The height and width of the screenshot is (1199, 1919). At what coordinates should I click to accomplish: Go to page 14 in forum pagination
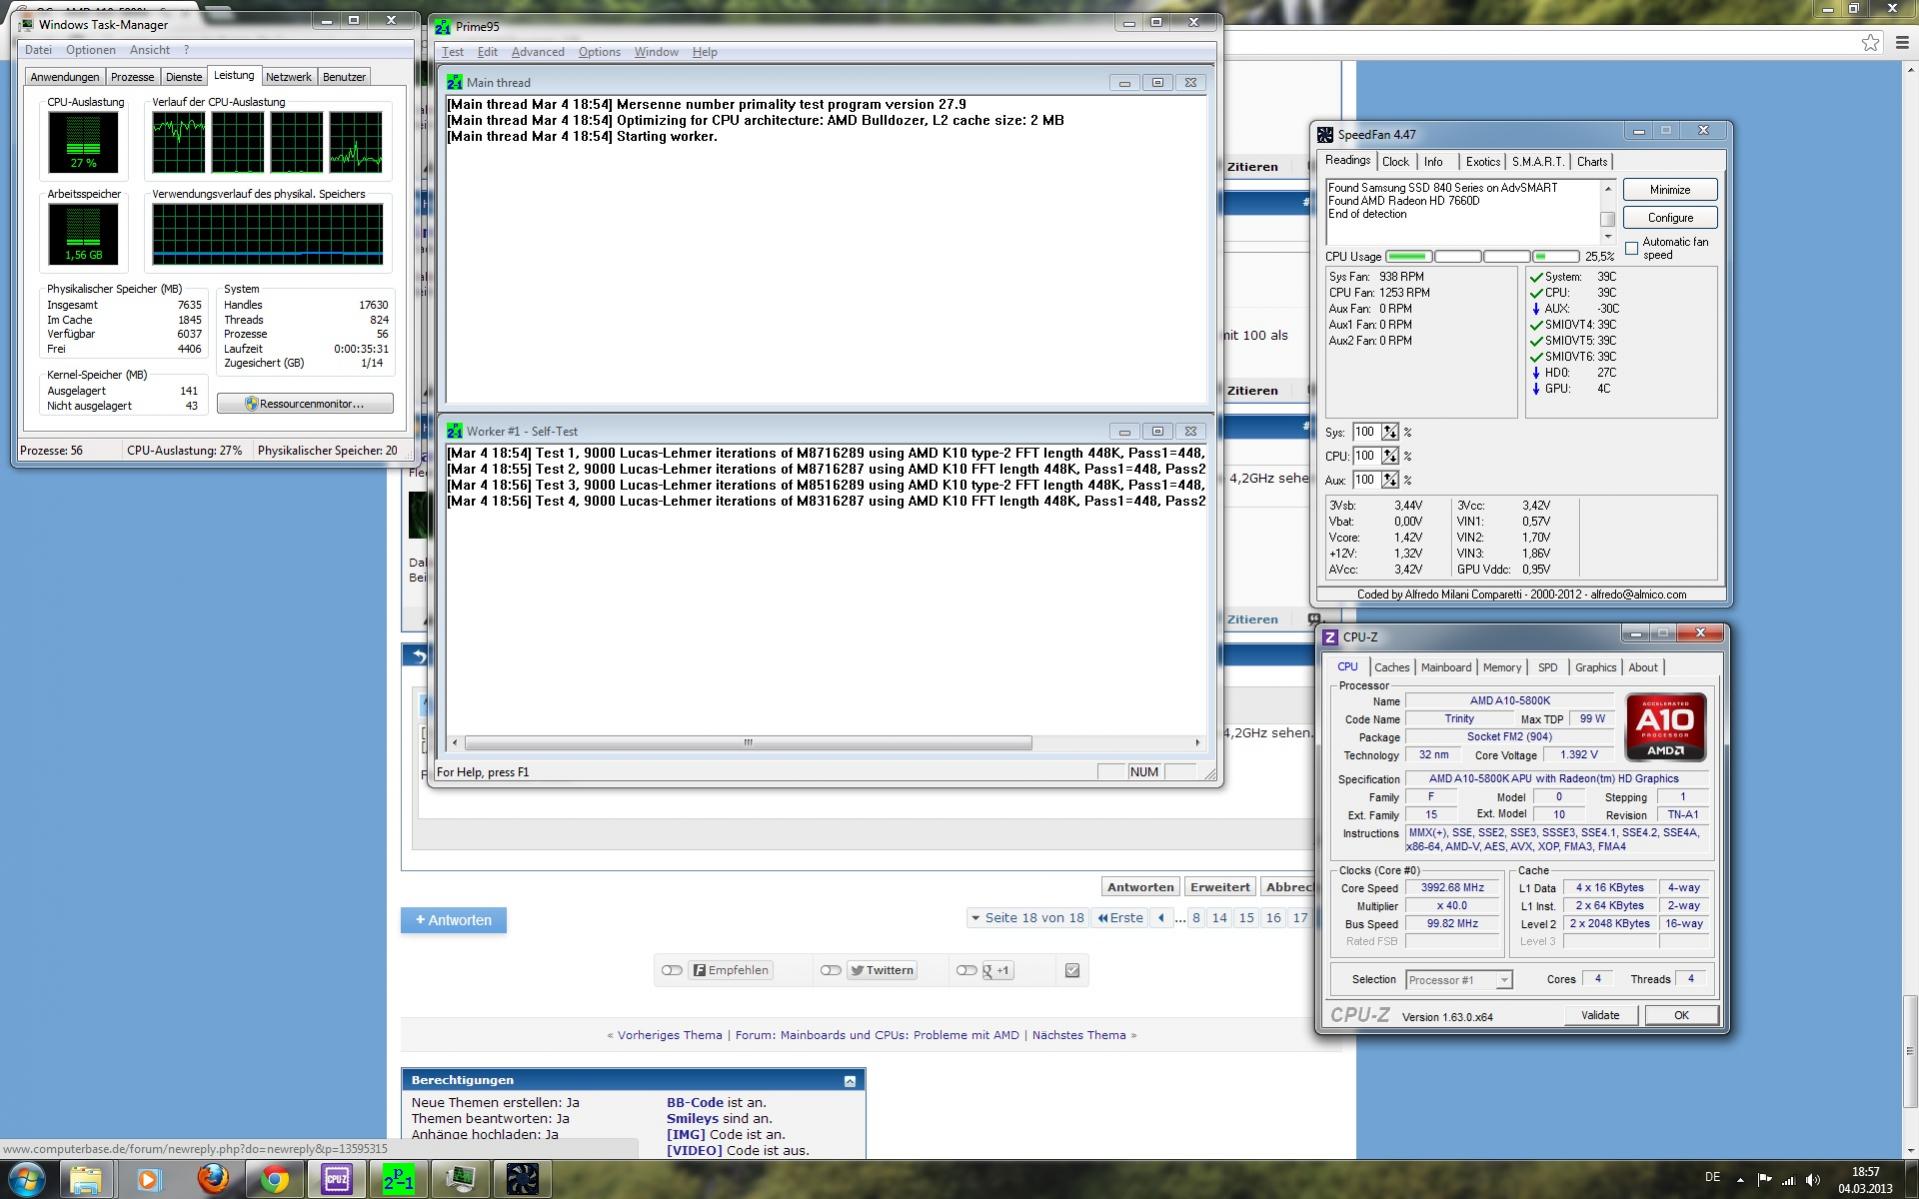point(1219,918)
